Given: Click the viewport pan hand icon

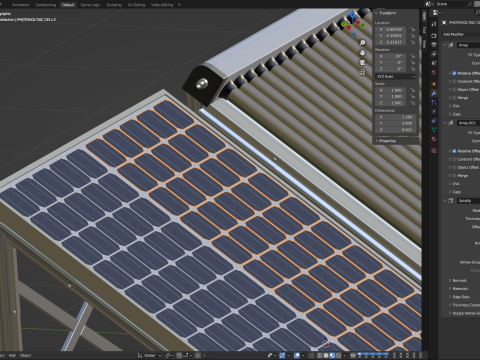Looking at the screenshot, I should click(x=362, y=53).
